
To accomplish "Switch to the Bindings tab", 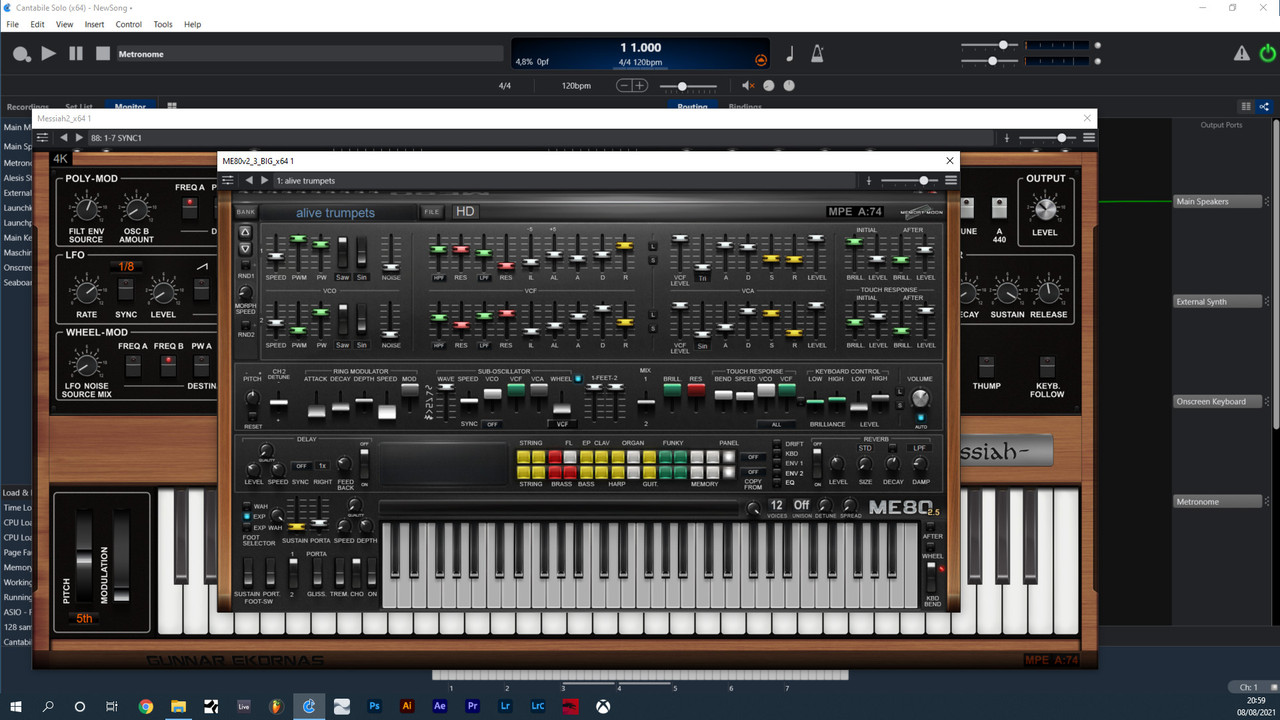I will (745, 106).
